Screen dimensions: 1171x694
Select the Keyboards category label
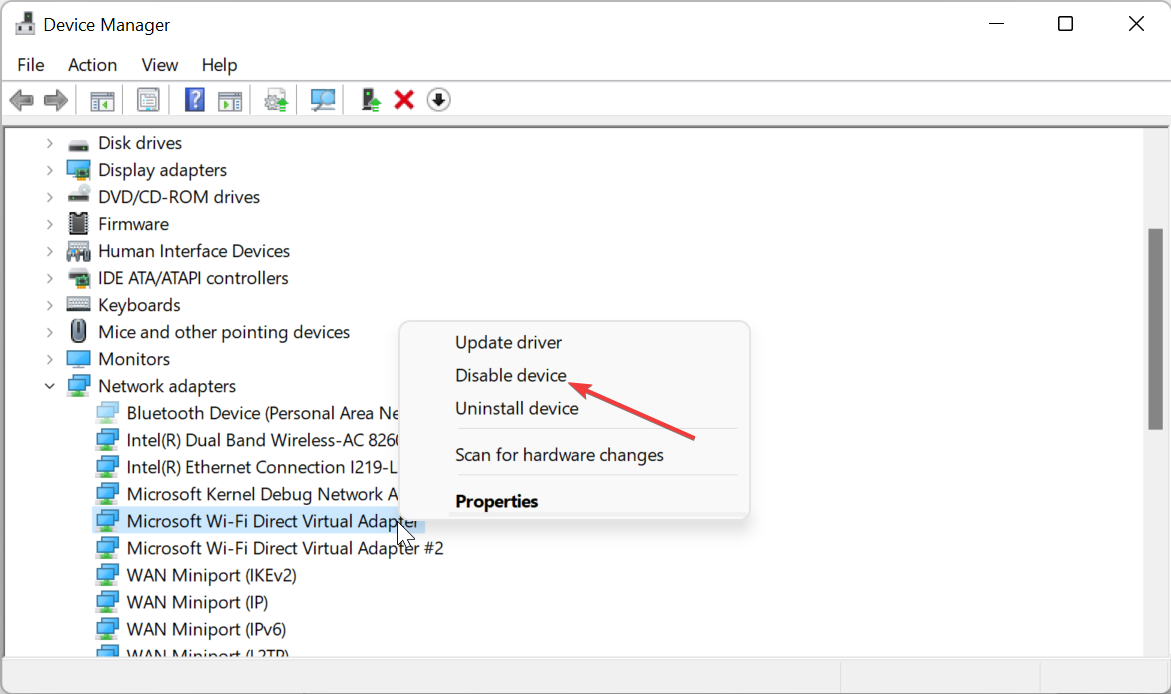(139, 305)
